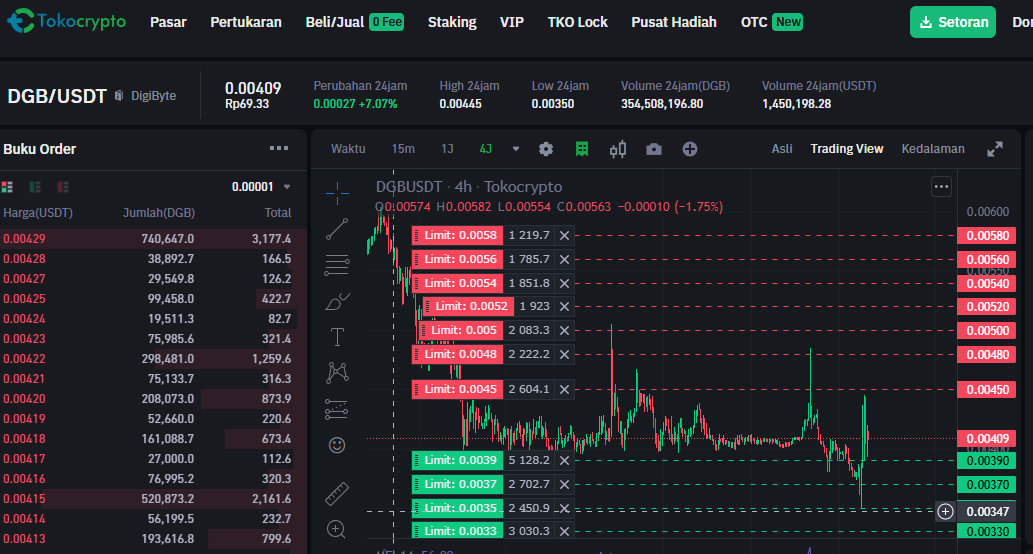Open the Pasar menu
Image resolution: width=1033 pixels, height=554 pixels.
click(168, 22)
